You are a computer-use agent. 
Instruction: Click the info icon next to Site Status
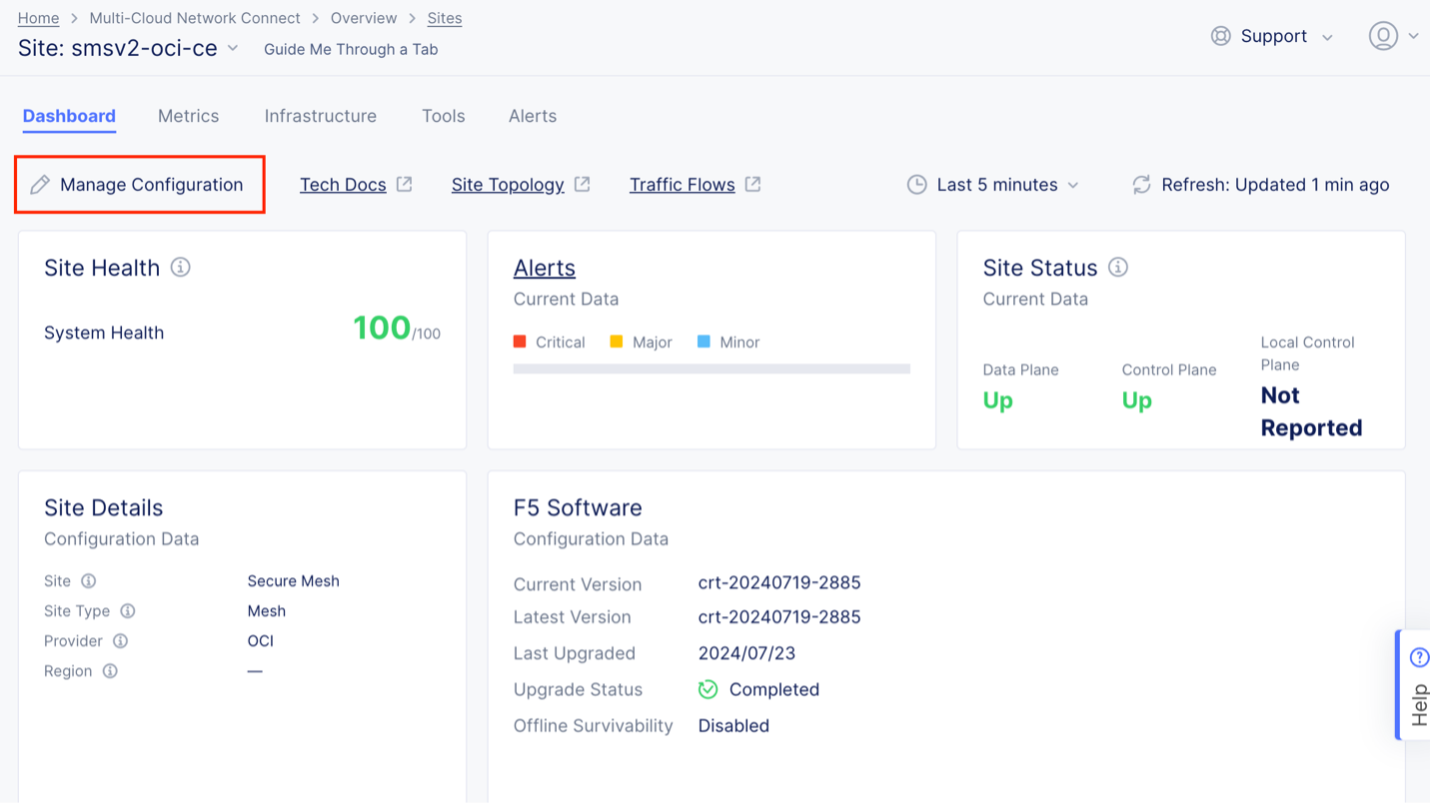(1120, 267)
